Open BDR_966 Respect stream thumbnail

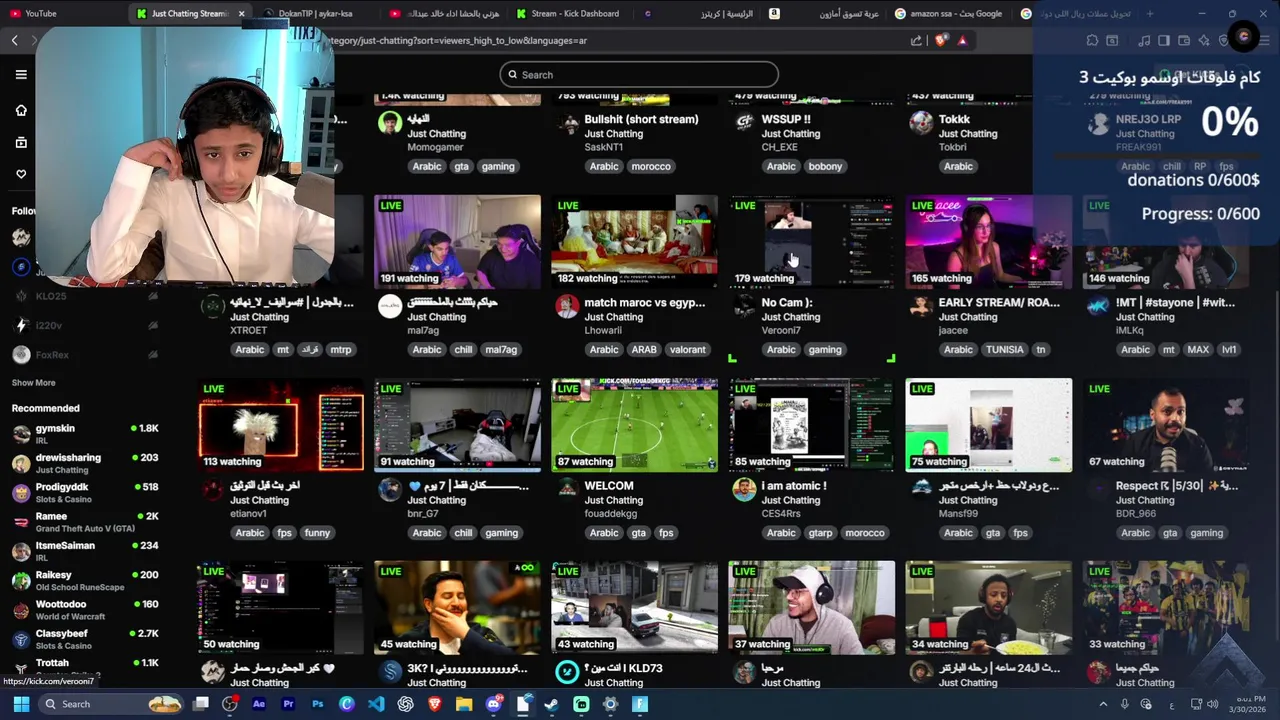1166,425
